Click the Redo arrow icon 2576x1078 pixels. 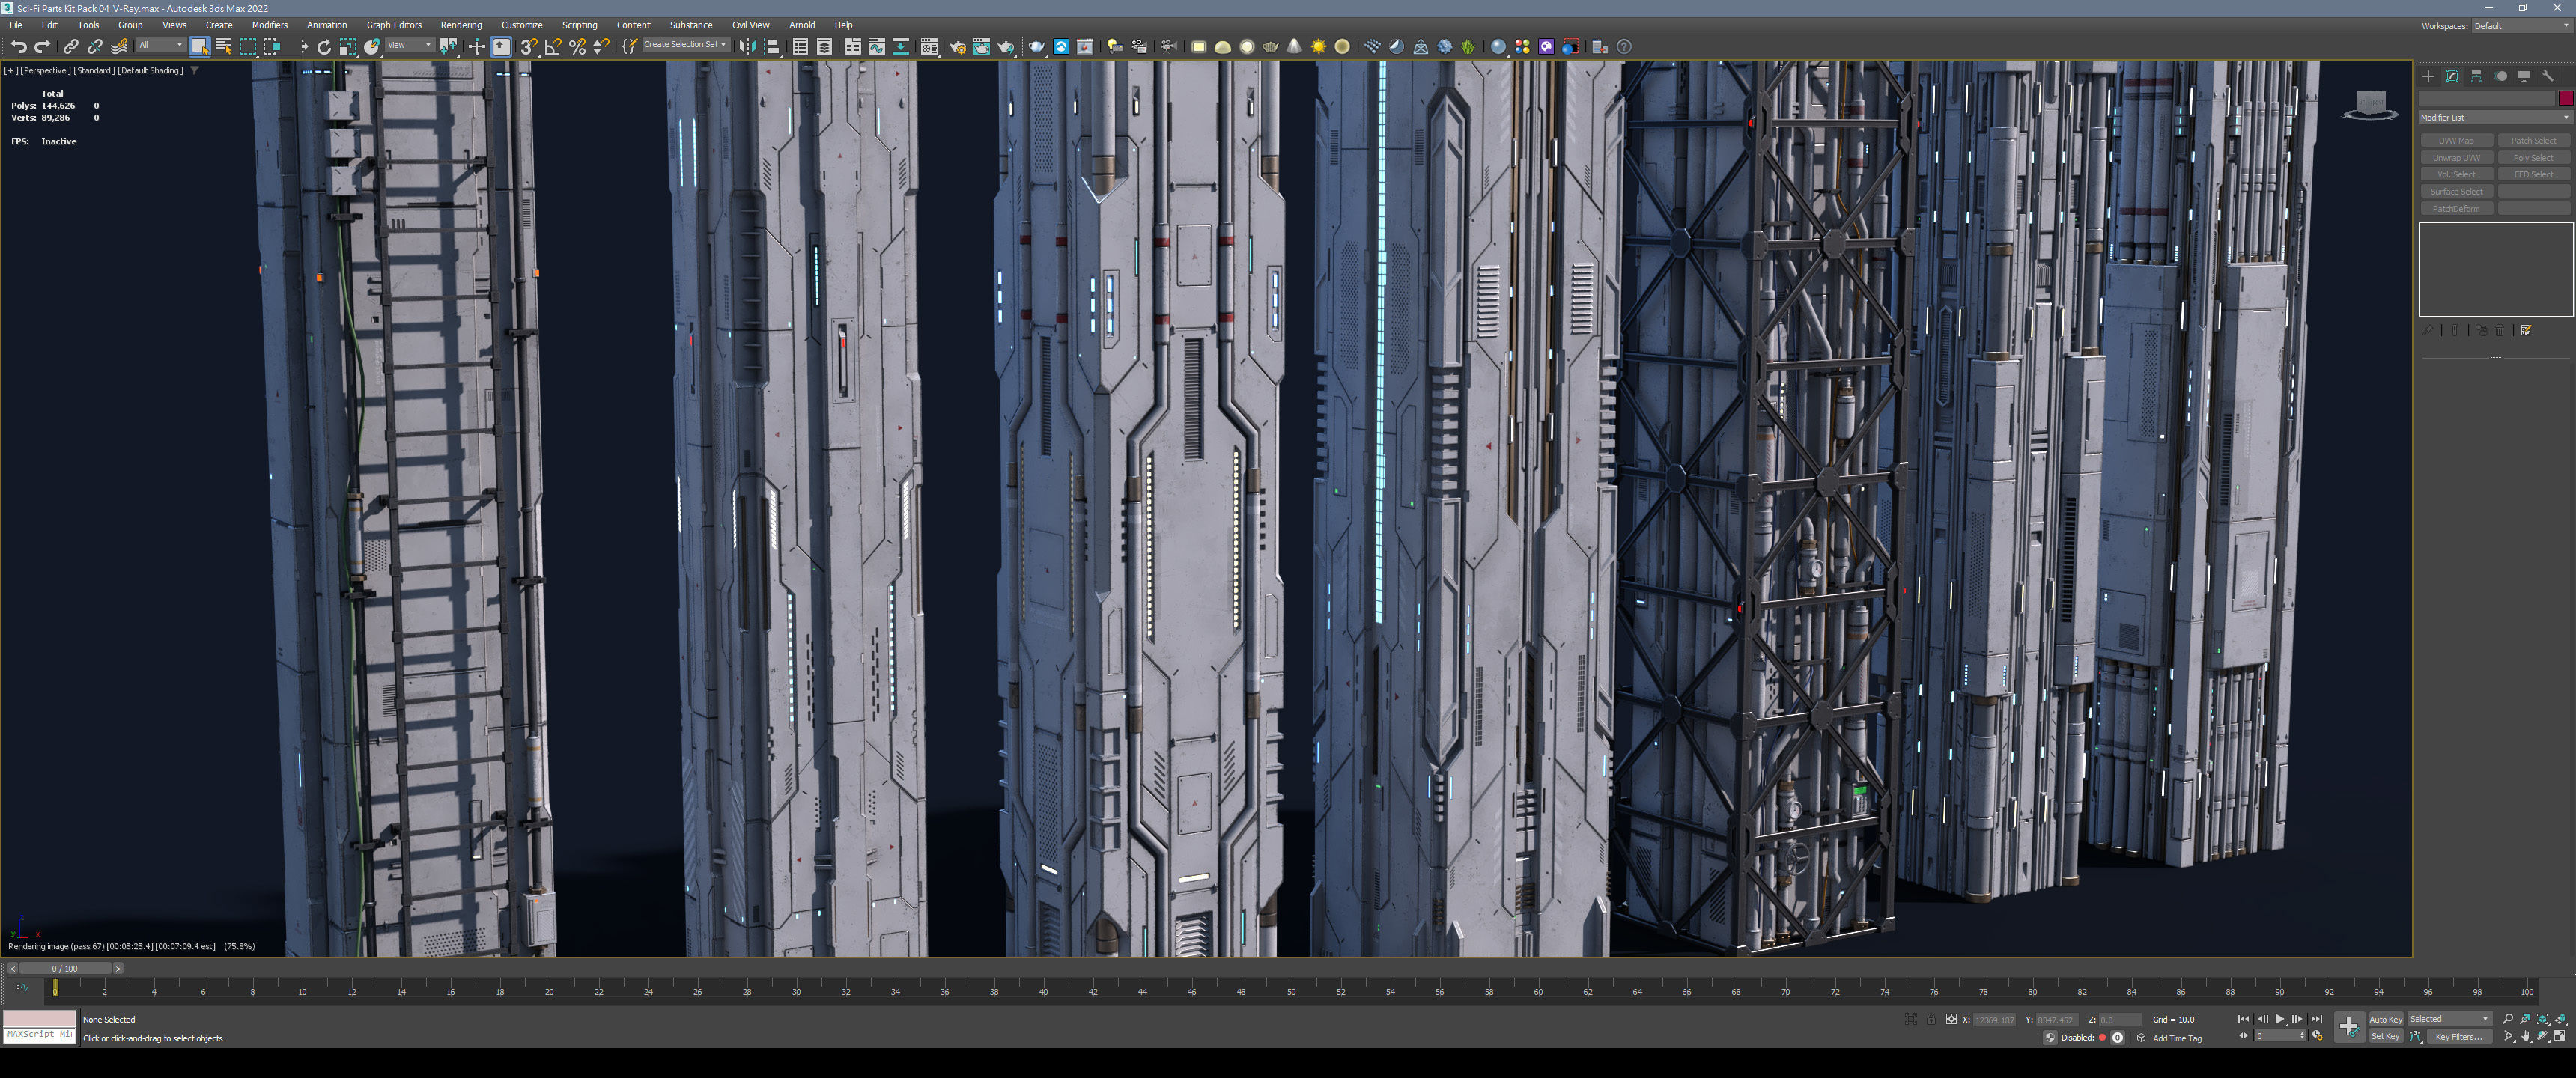pos(42,46)
